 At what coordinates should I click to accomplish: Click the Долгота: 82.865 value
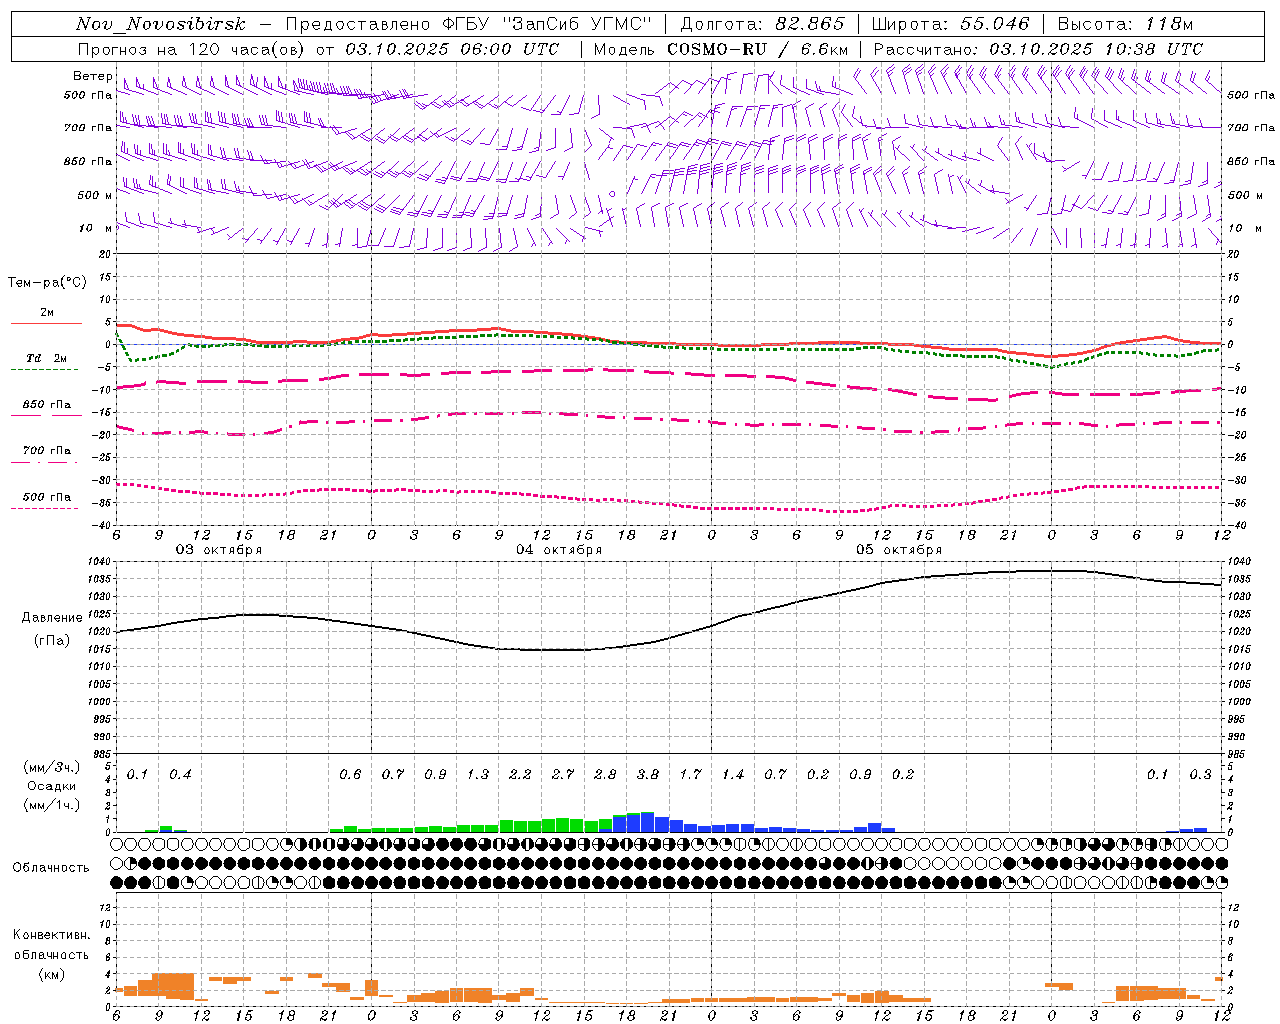tap(762, 24)
